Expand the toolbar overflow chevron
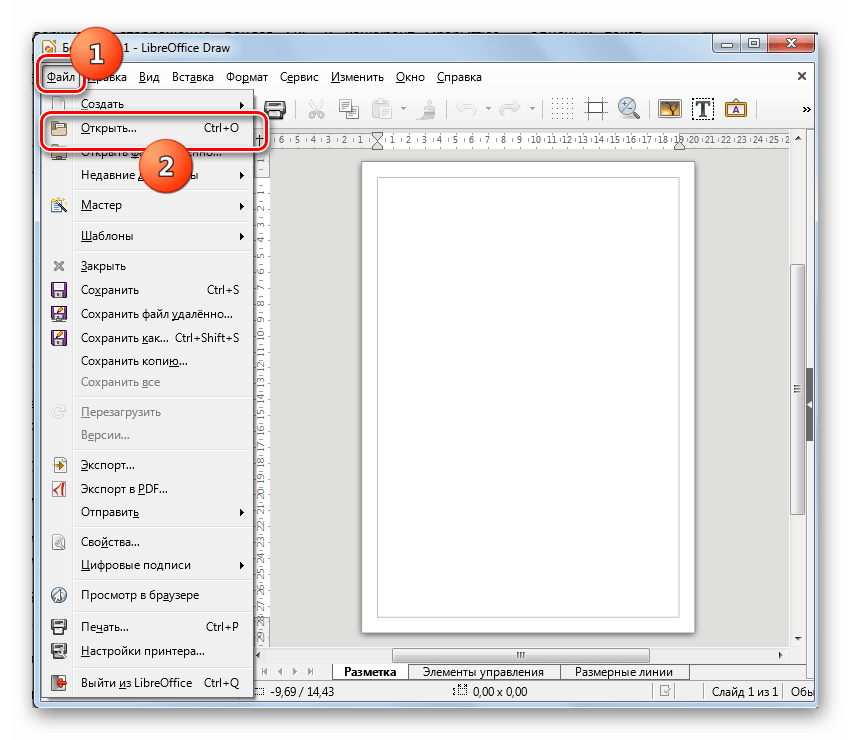 pos(806,109)
